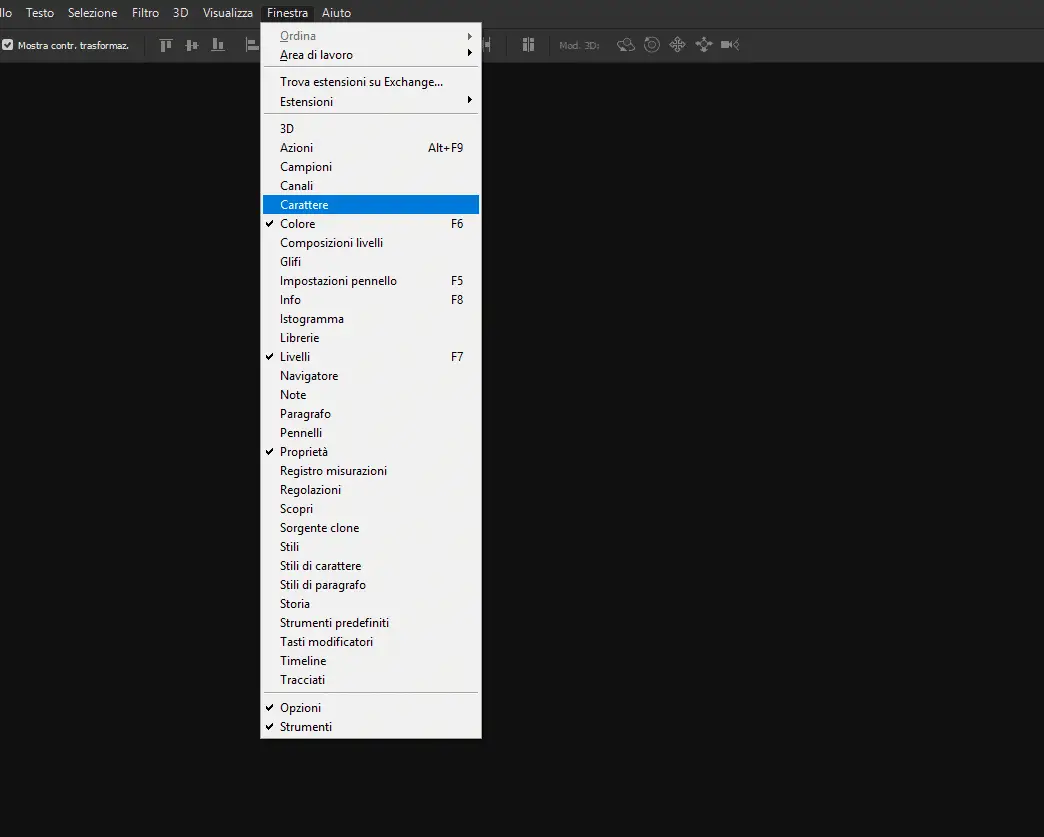Uncheck the Opzioni bar entry
Screen dimensions: 1044x837
pos(371,708)
